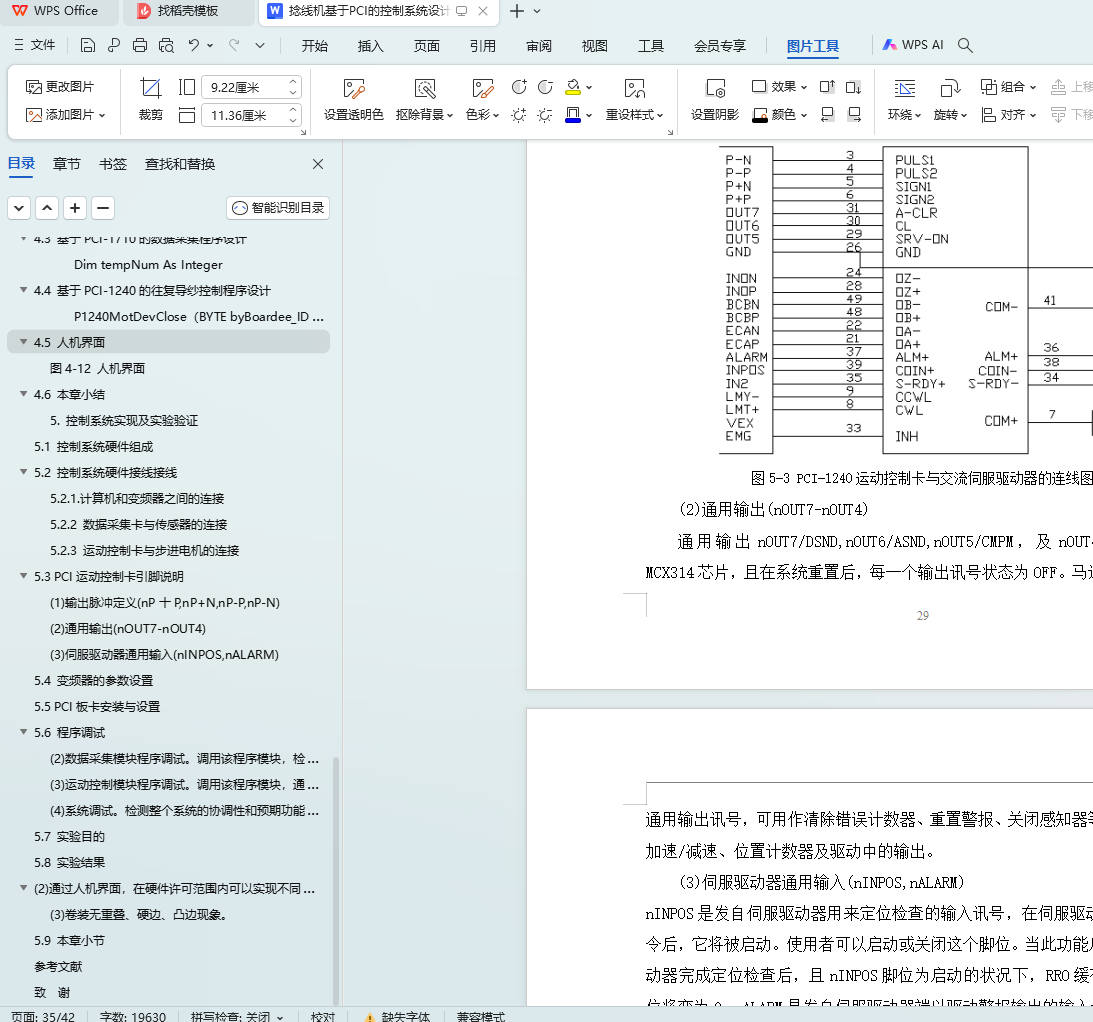The width and height of the screenshot is (1093, 1022).
Task: Open the 文件 file menu
Action: [x=34, y=45]
